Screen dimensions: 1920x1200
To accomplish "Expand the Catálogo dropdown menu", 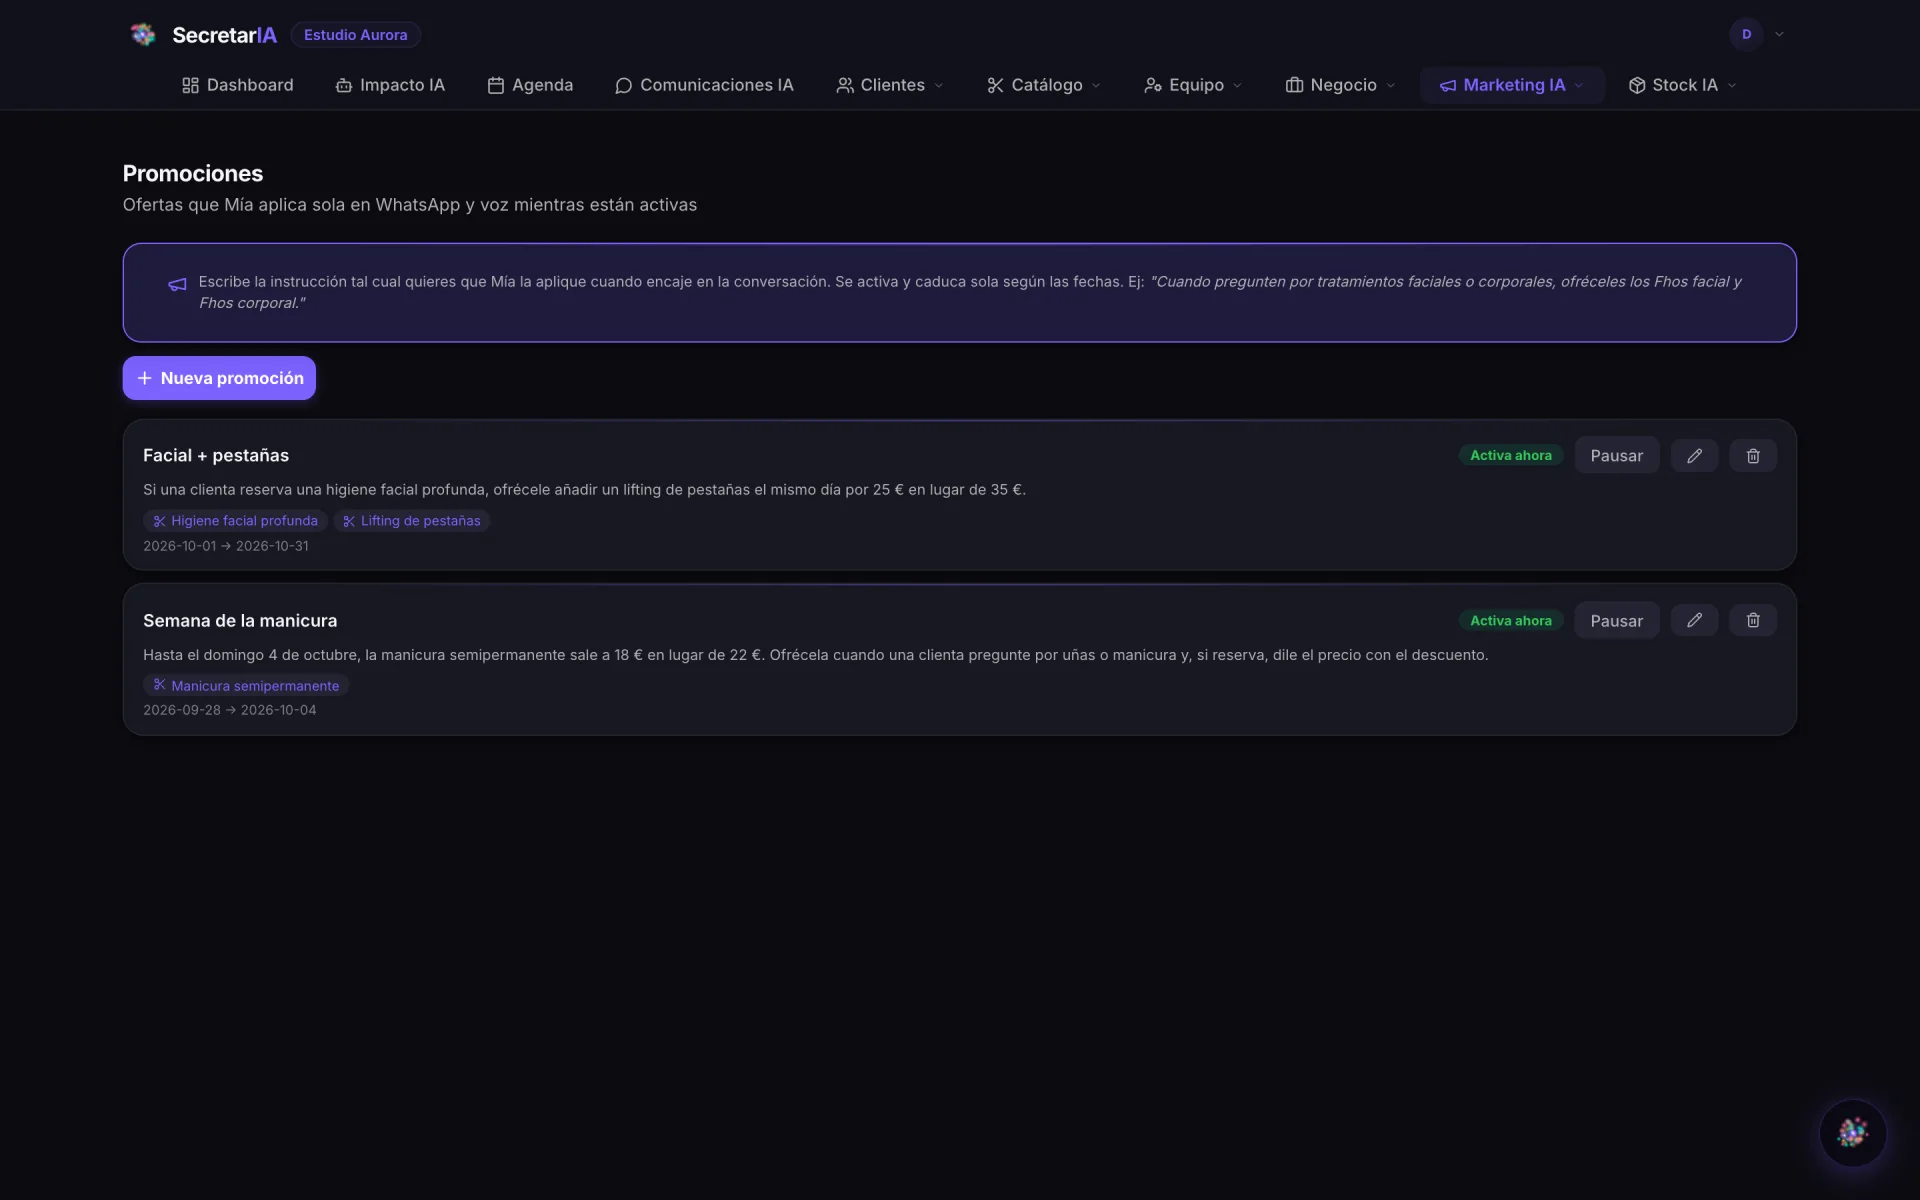I will (1043, 85).
